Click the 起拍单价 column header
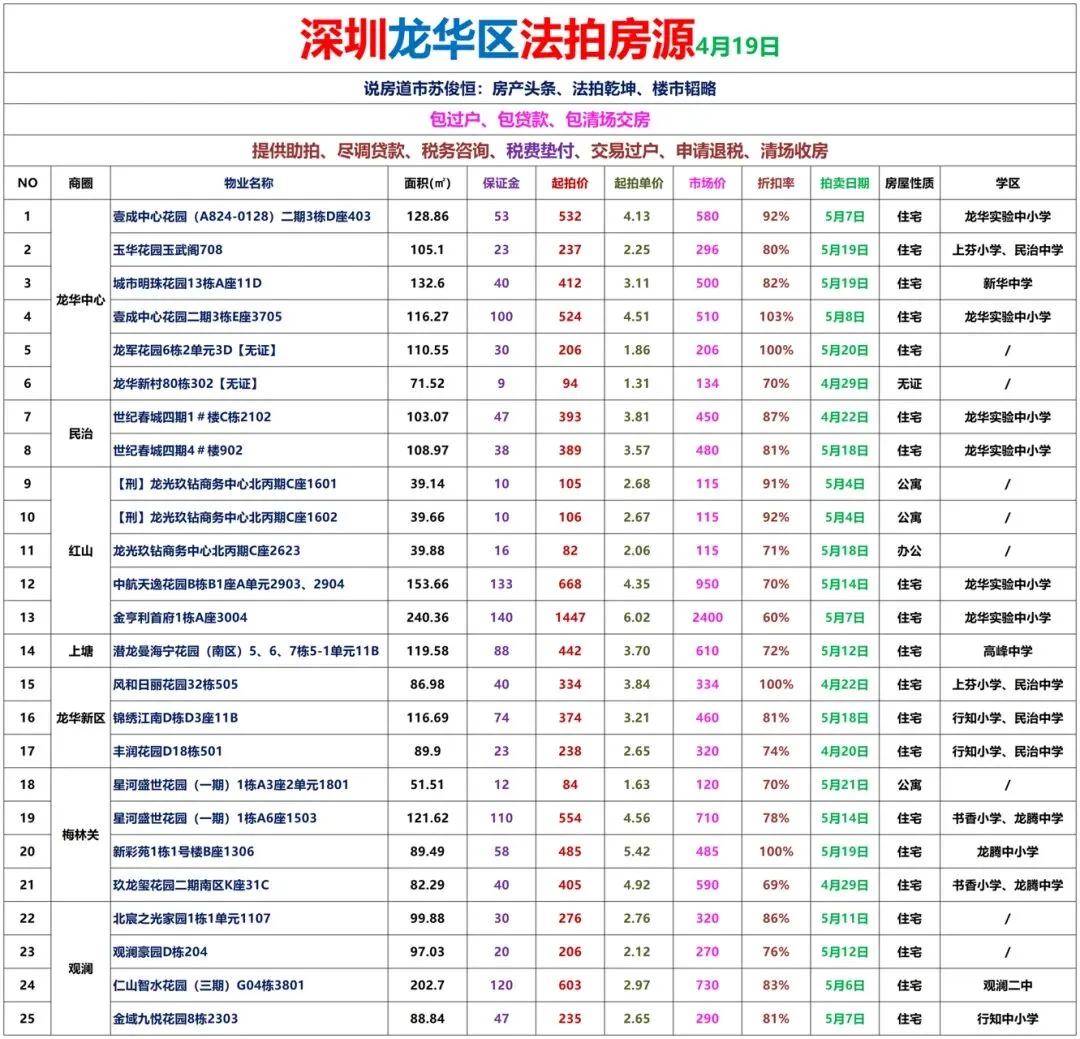Viewport: 1080px width, 1039px height. [x=638, y=183]
